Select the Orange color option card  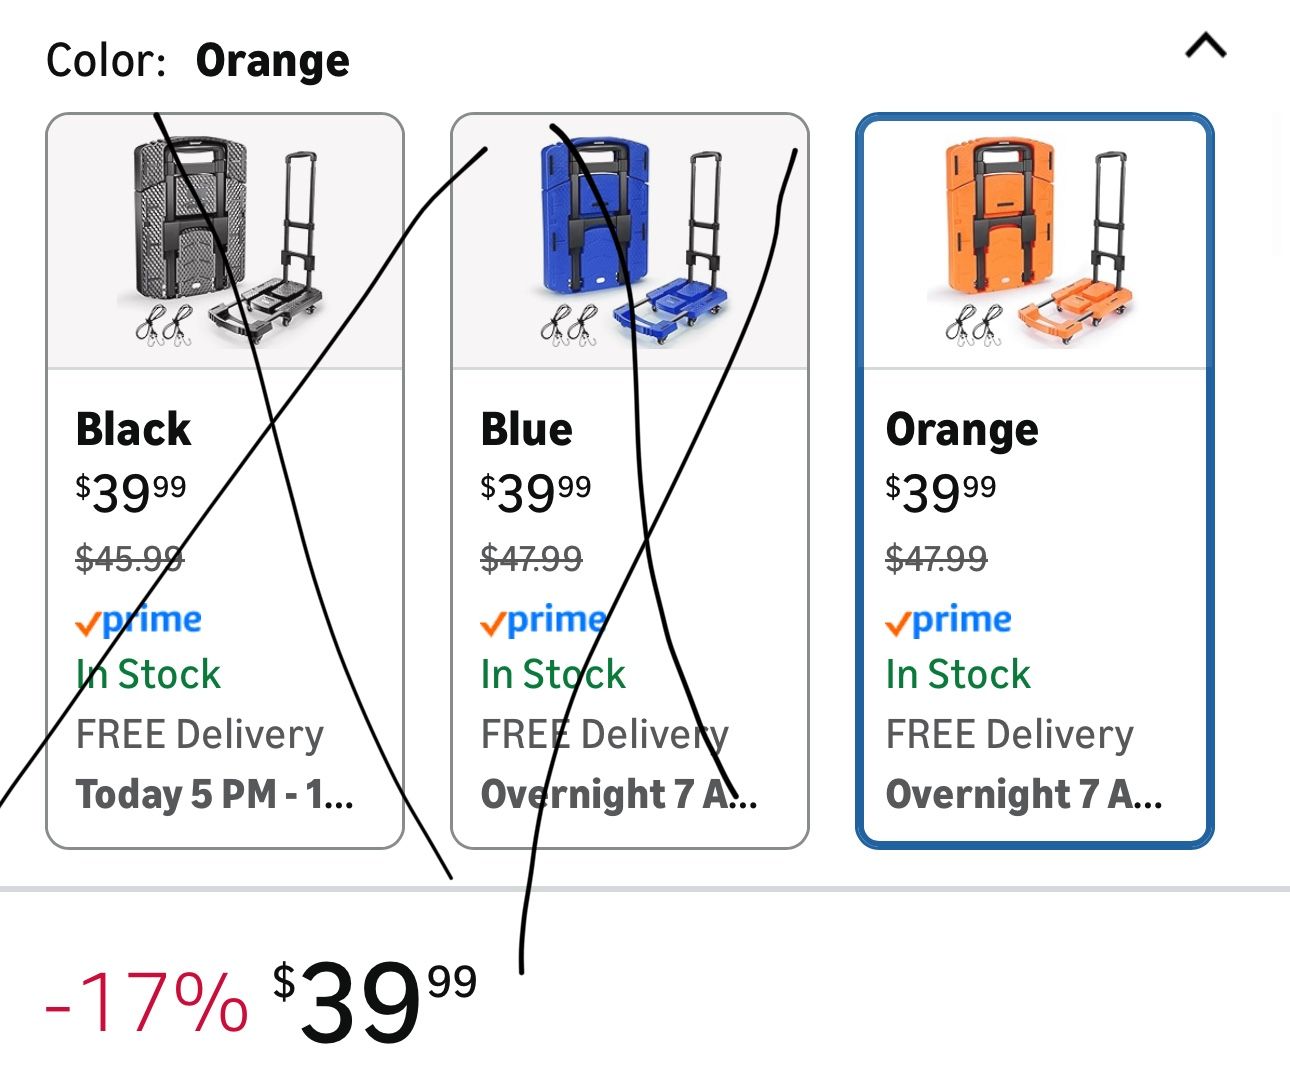[1035, 480]
